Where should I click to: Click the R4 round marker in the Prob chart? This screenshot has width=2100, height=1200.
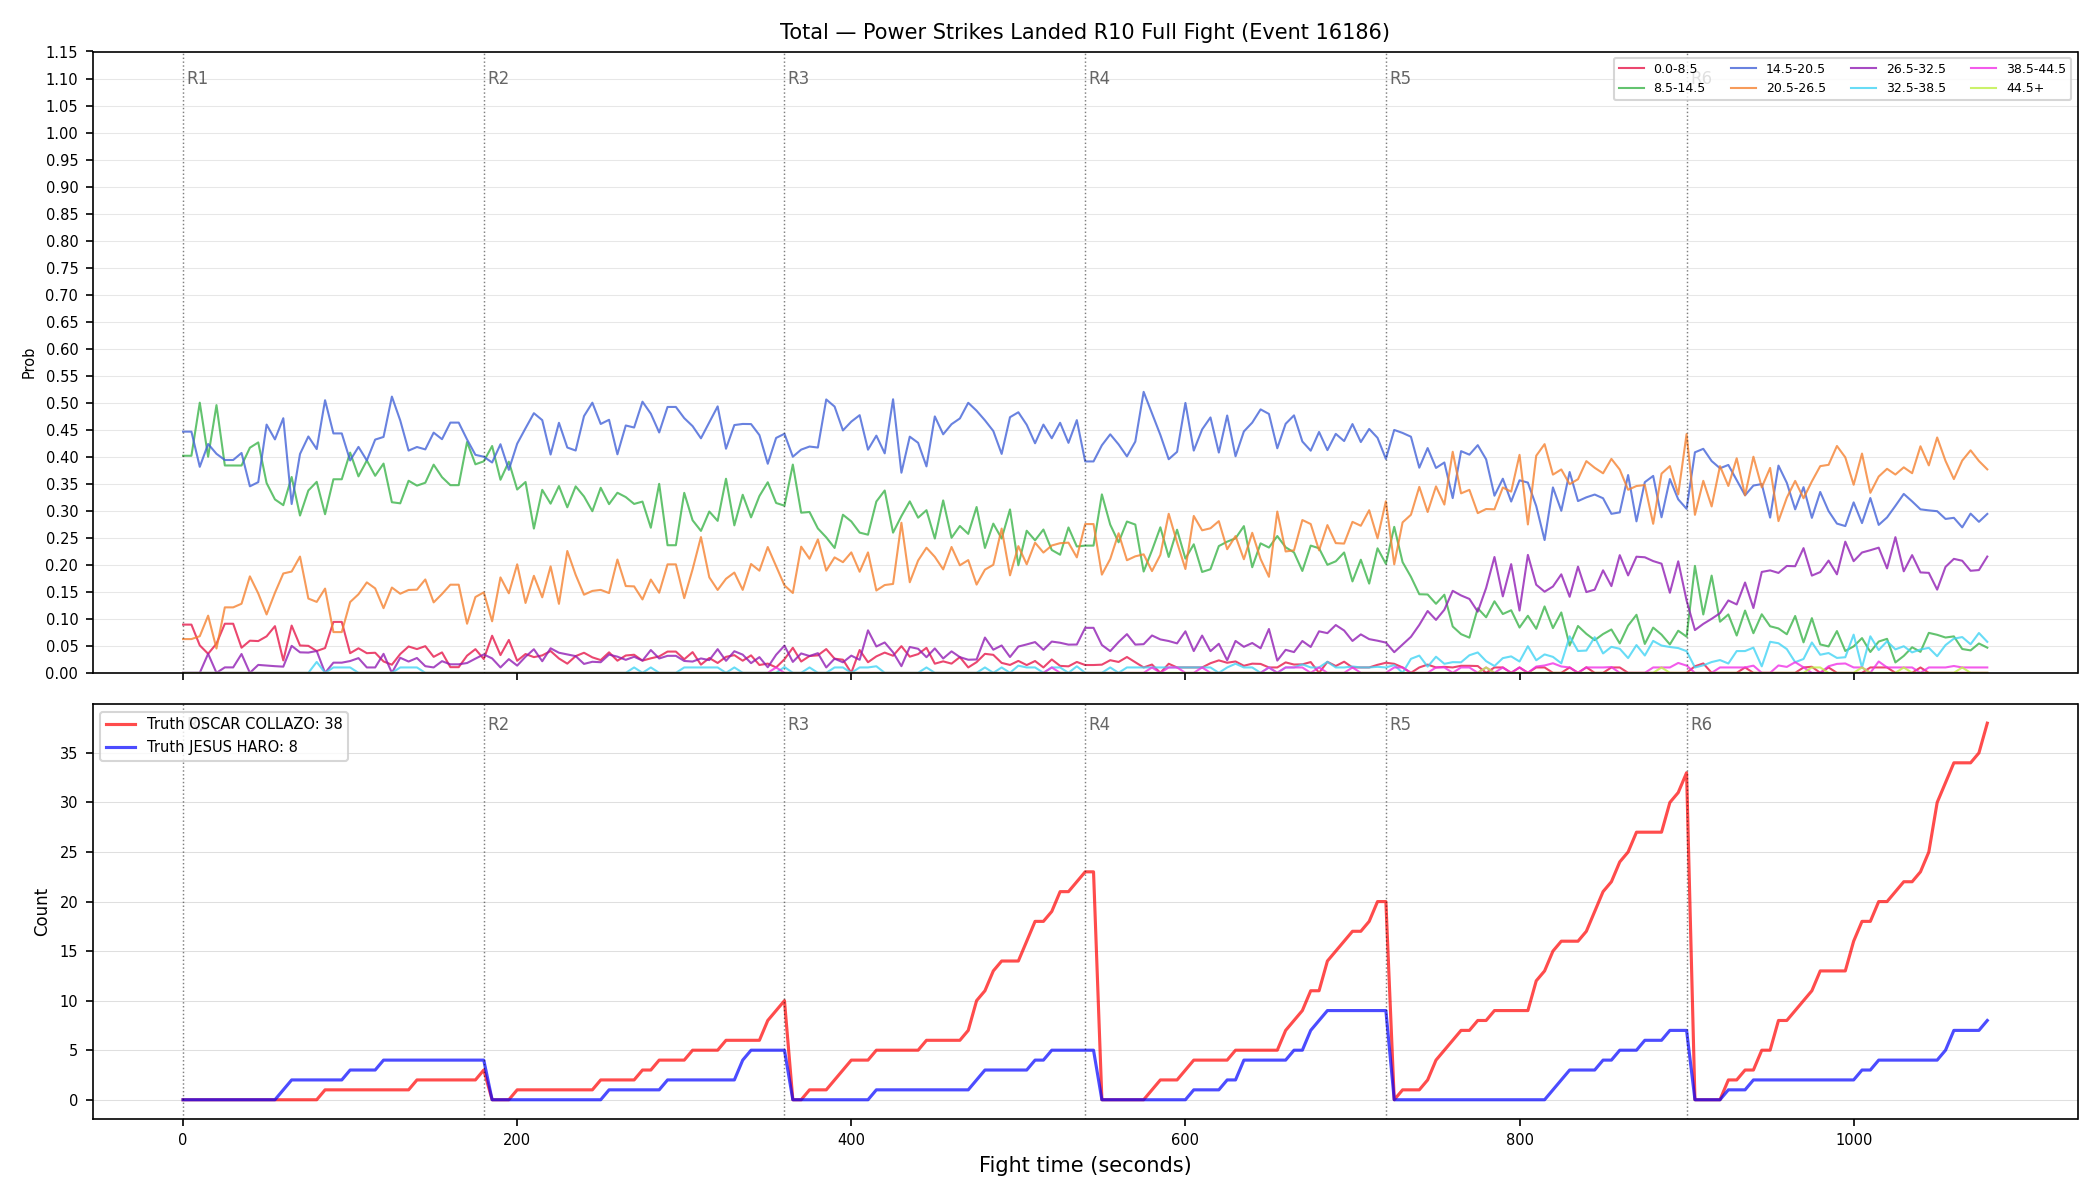(x=1099, y=78)
